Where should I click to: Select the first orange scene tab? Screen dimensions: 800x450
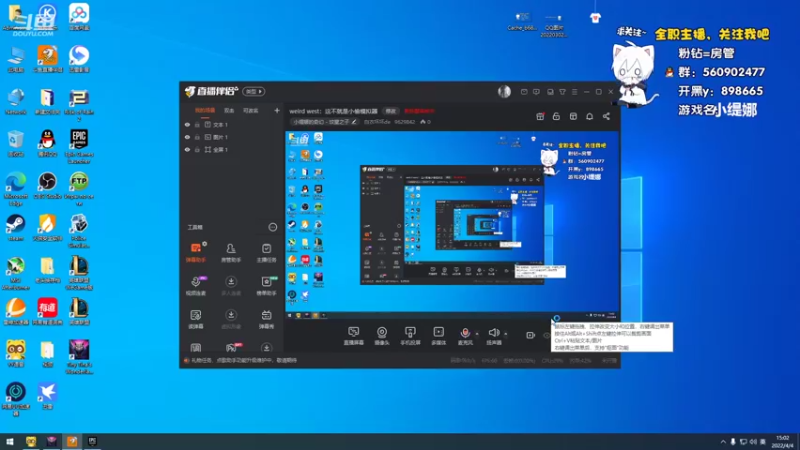pyautogui.click(x=205, y=111)
